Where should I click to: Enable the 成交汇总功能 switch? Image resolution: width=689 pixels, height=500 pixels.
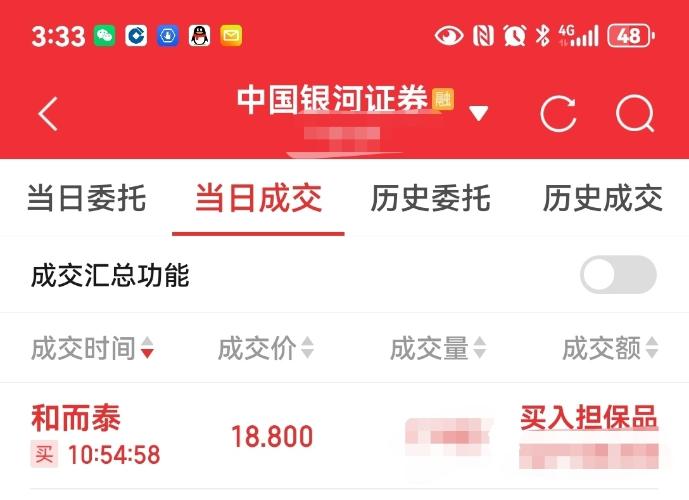618,275
